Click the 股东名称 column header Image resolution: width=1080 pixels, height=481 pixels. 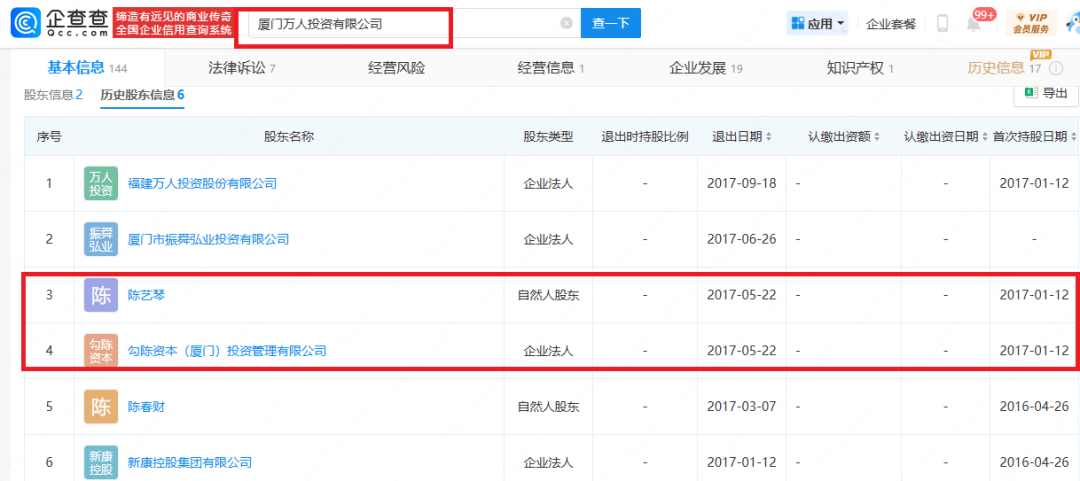click(x=289, y=136)
